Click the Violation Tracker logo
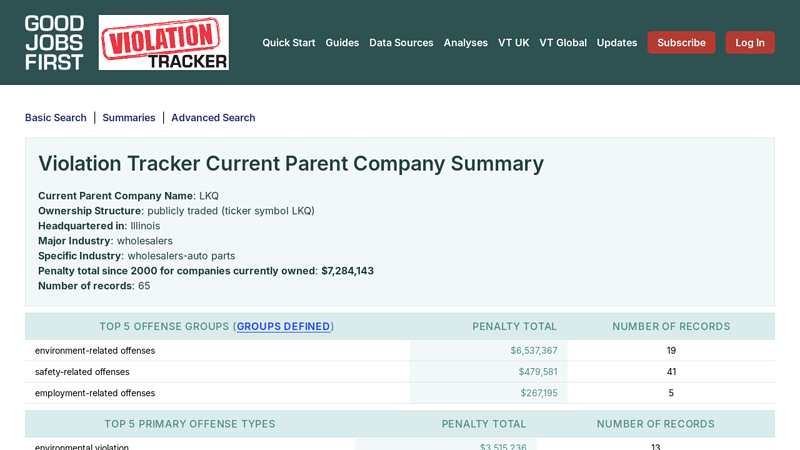 click(163, 42)
